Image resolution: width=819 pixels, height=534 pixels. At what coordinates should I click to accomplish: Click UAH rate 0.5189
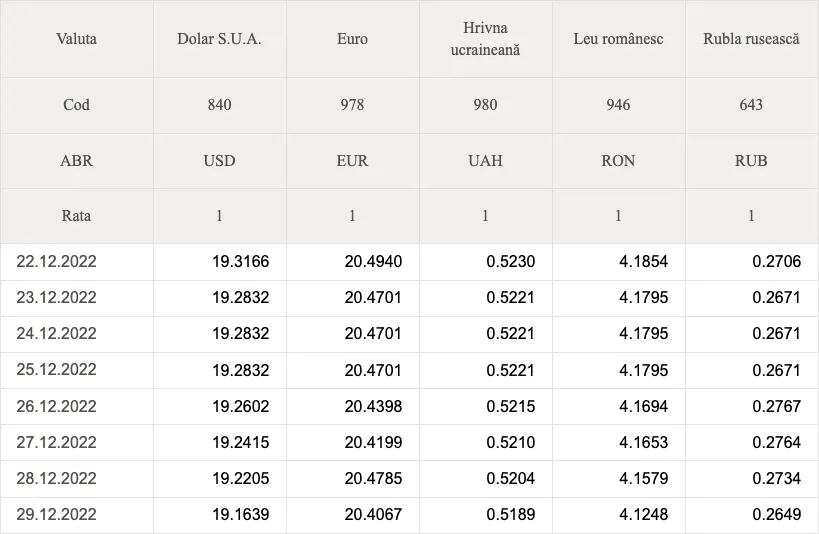click(x=511, y=514)
